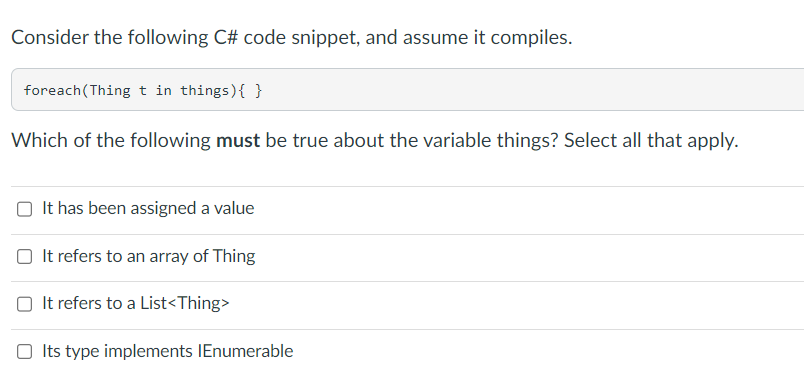Enable the 'Its type implements IEnumerable' checkbox
Image resolution: width=804 pixels, height=374 pixels.
(24, 351)
